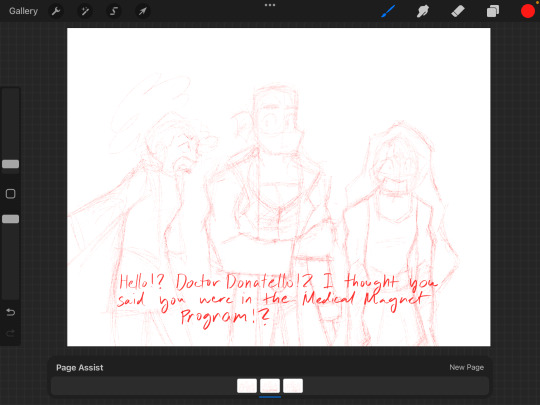Screen dimensions: 540x405
Task: Select the Eraser tool
Action: (458, 11)
